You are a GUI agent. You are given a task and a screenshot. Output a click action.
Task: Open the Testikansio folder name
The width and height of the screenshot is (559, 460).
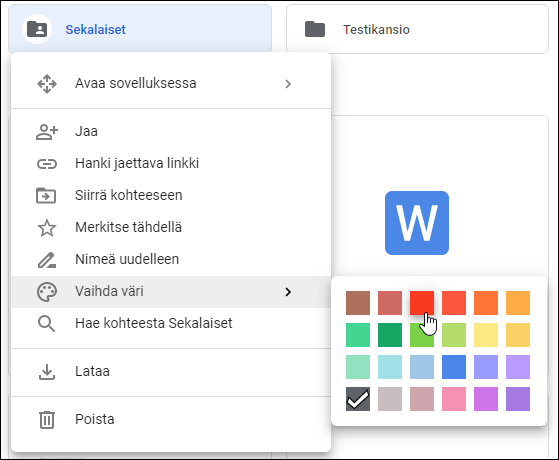pyautogui.click(x=376, y=30)
